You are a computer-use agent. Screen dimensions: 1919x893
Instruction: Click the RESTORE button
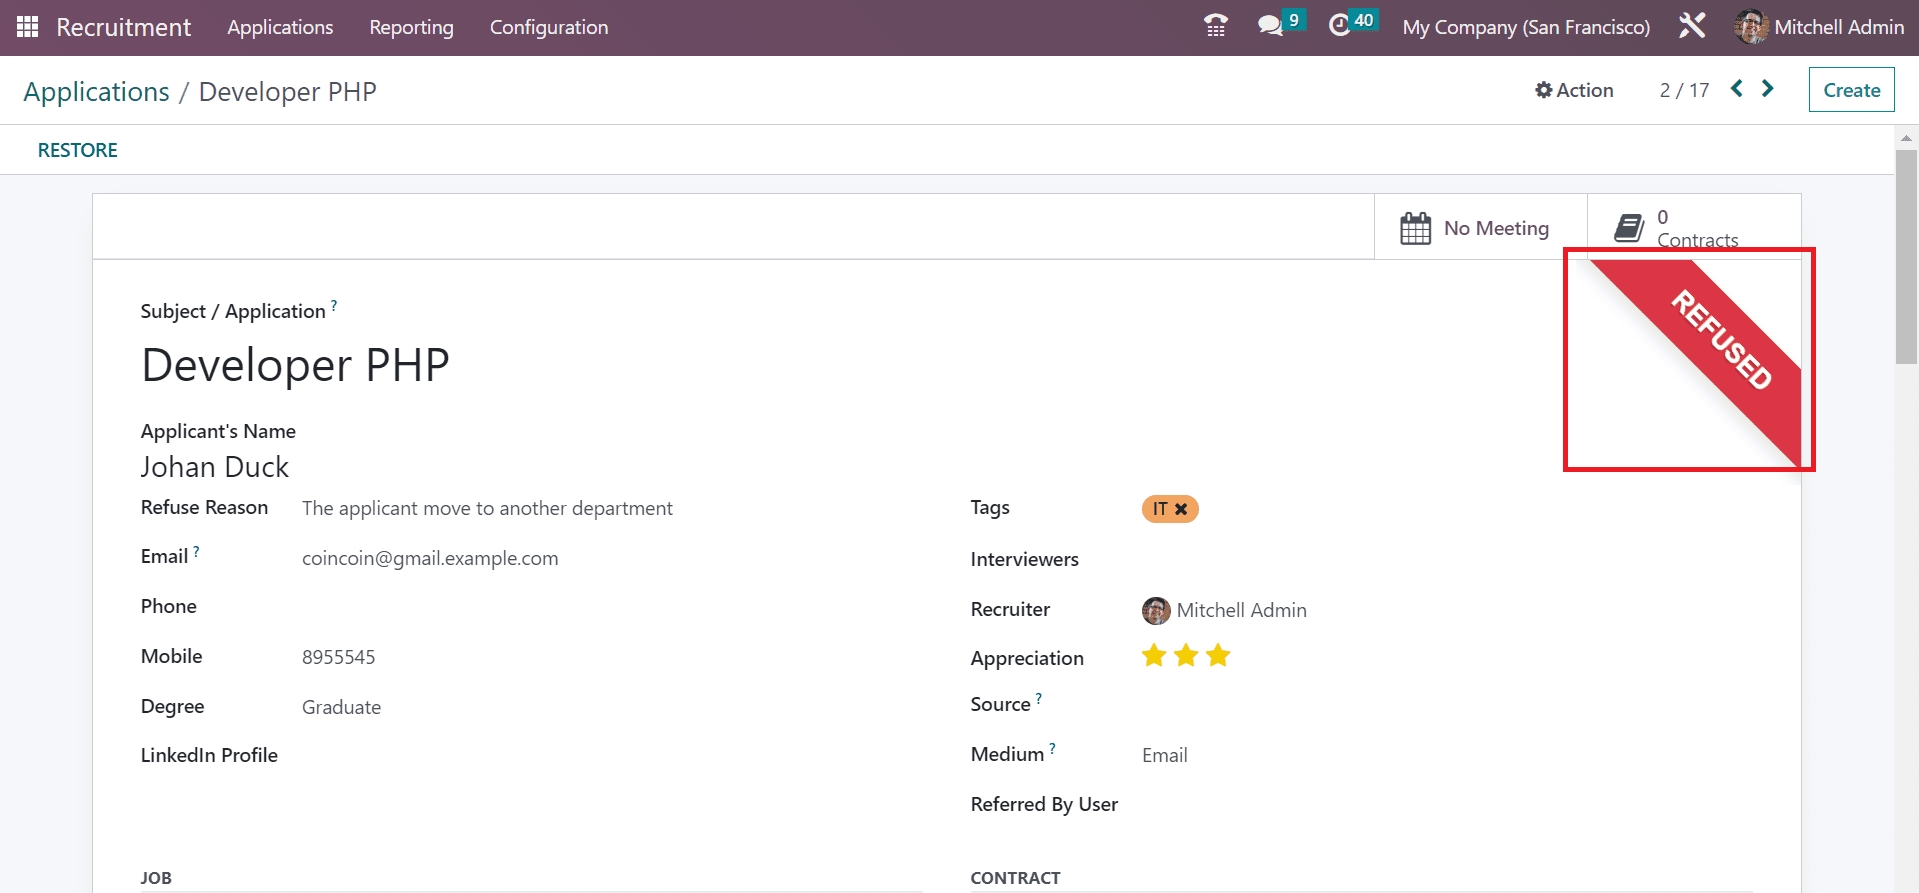(x=78, y=150)
